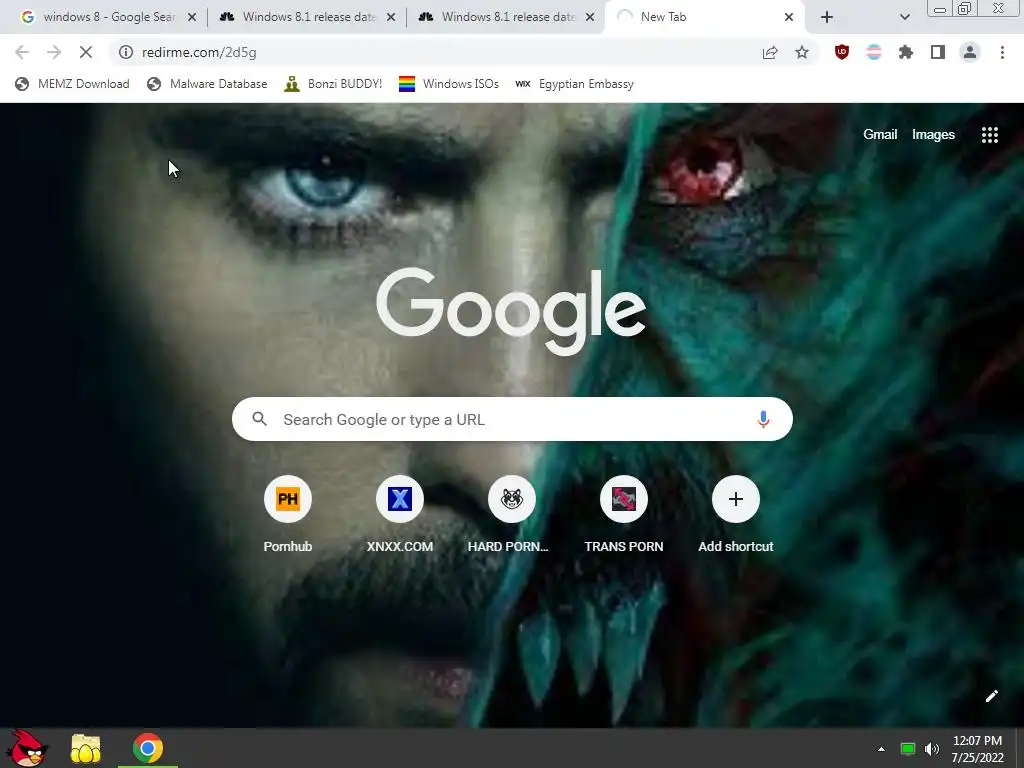Close the first Windows 8.1 release date tab

pos(391,17)
